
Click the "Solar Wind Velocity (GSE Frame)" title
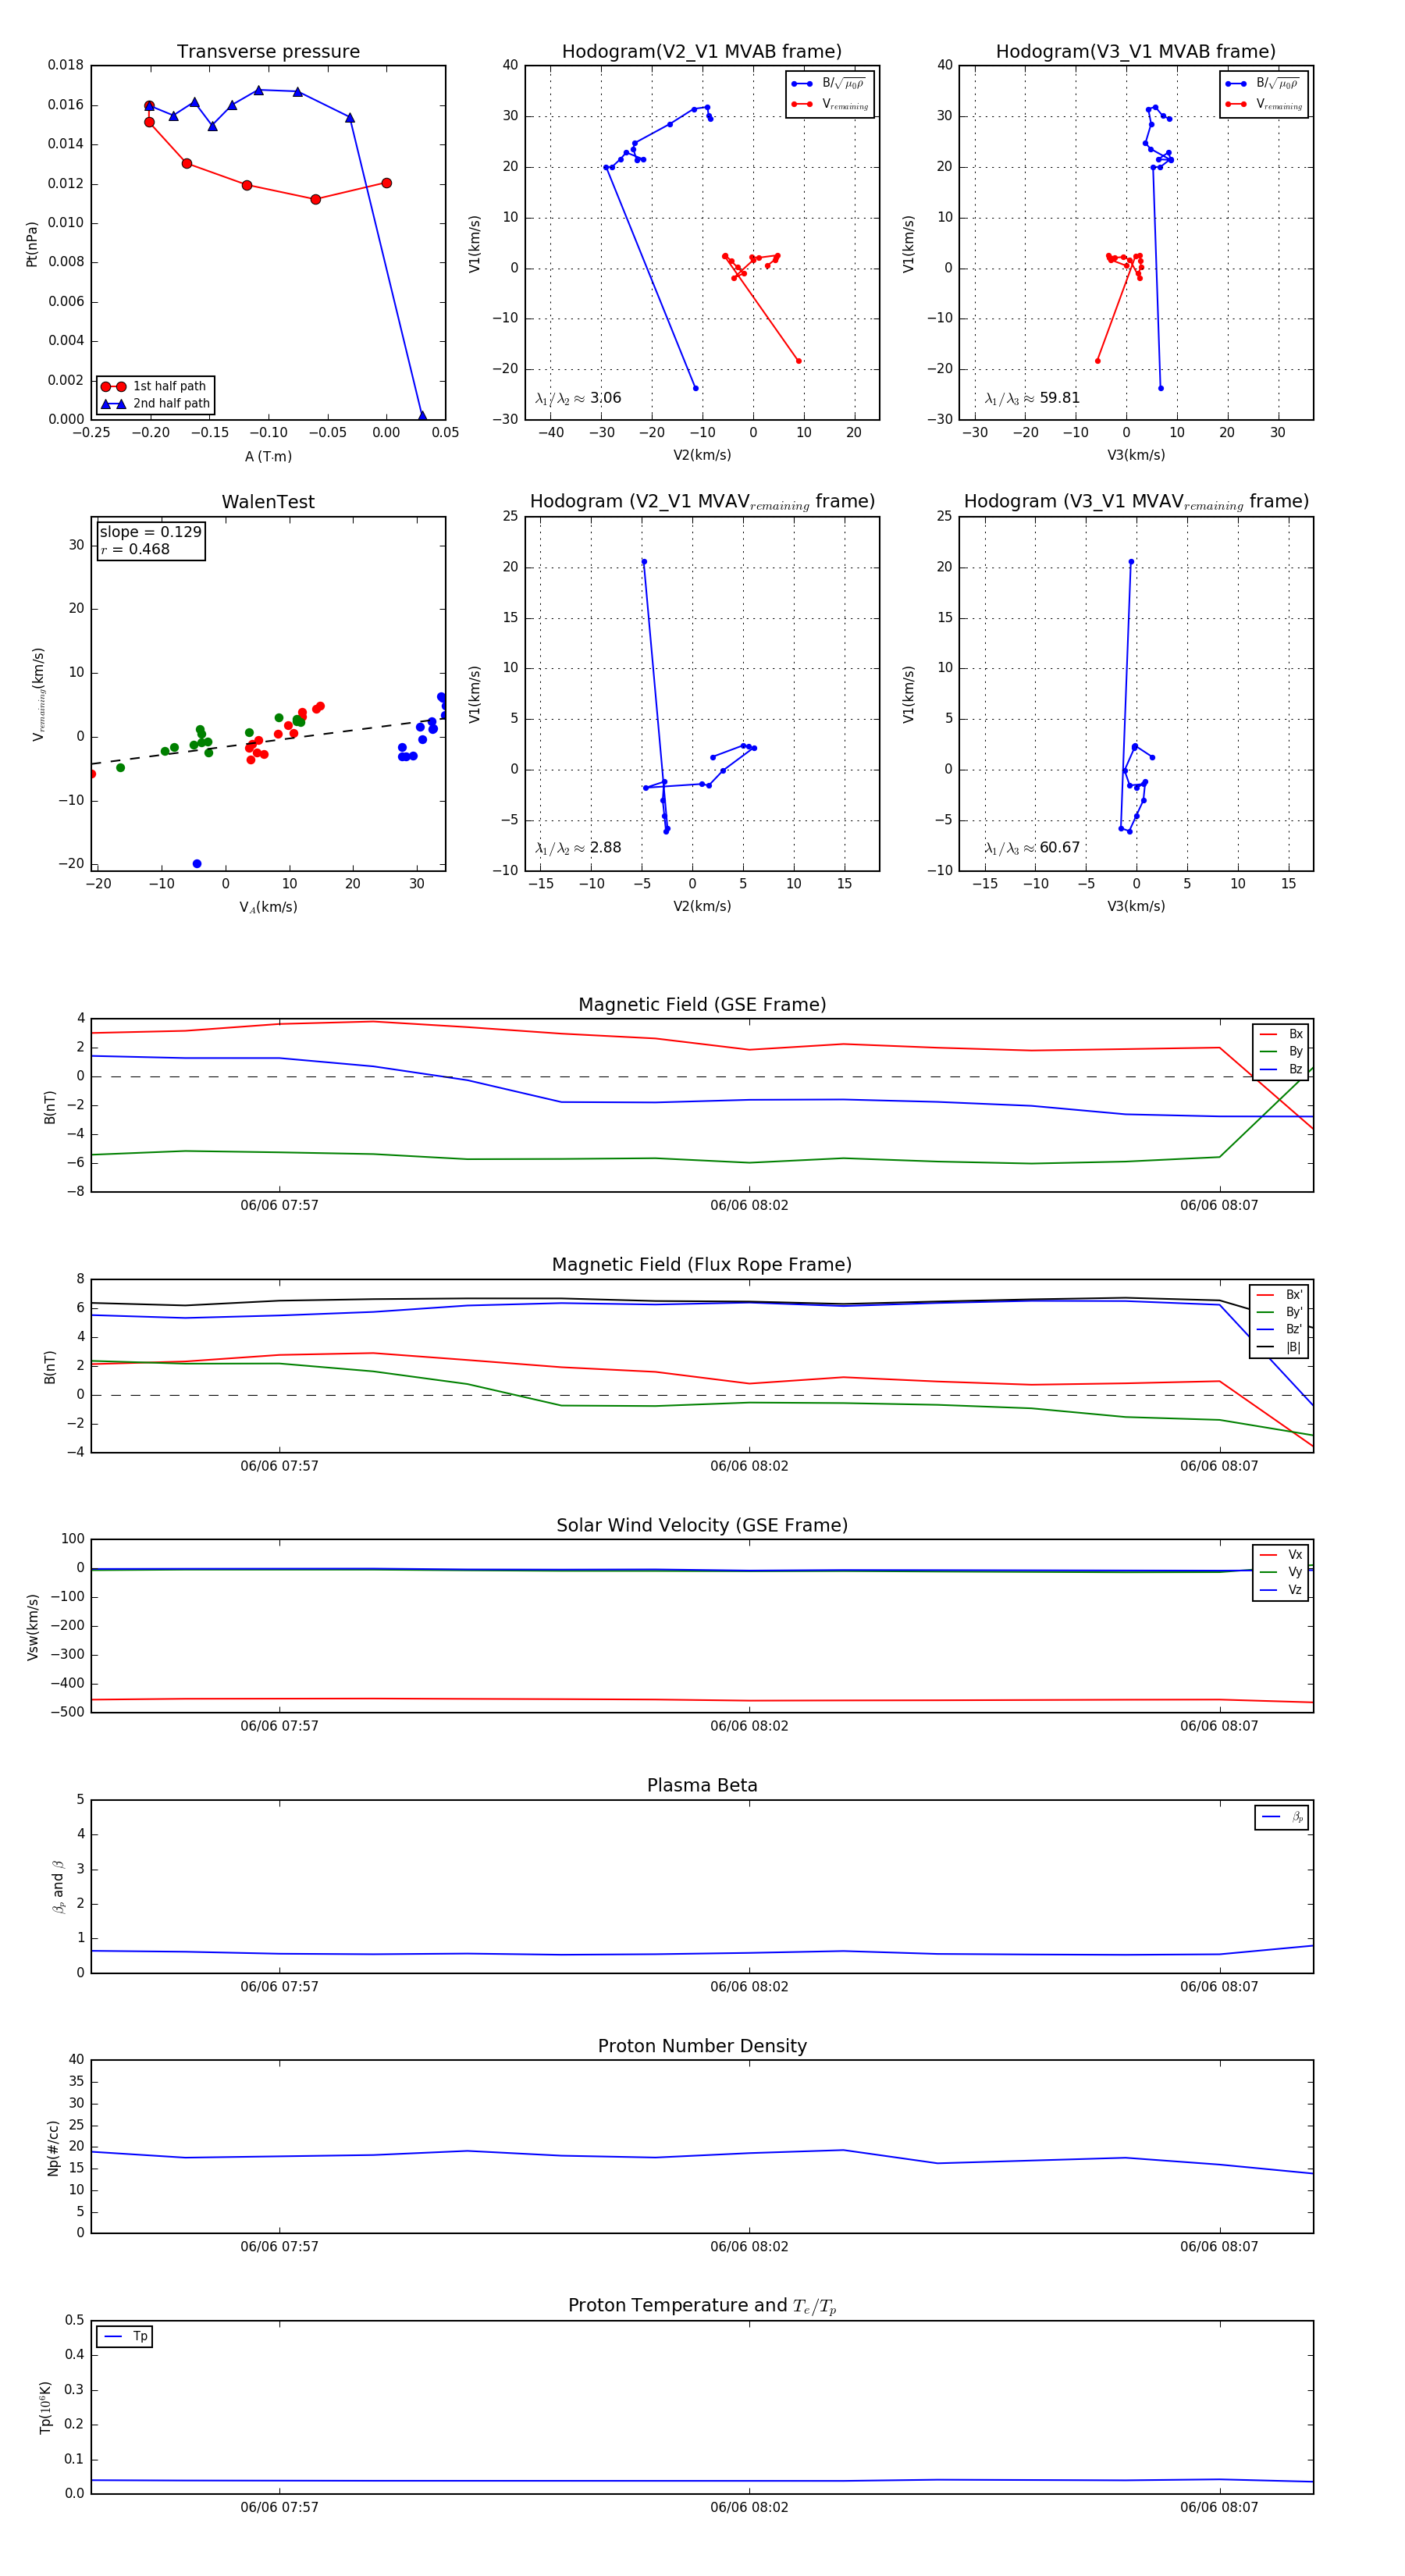click(702, 1525)
